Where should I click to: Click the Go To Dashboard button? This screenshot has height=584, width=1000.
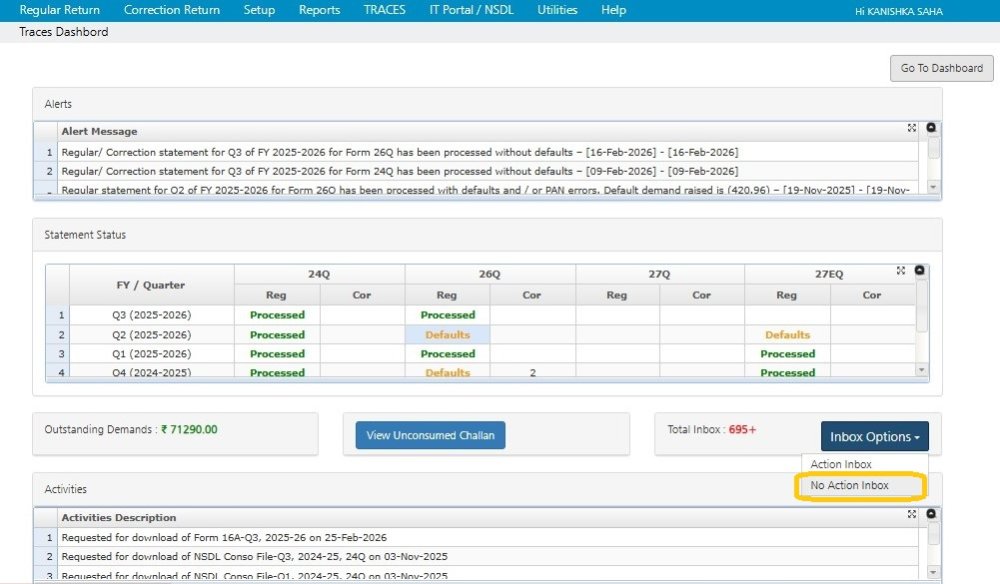tap(941, 68)
